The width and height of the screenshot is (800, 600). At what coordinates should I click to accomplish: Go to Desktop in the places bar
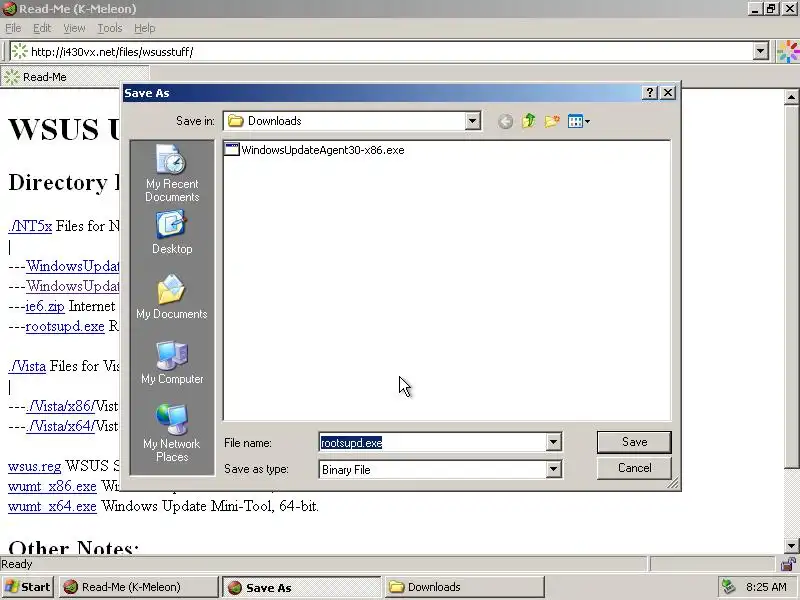click(172, 233)
